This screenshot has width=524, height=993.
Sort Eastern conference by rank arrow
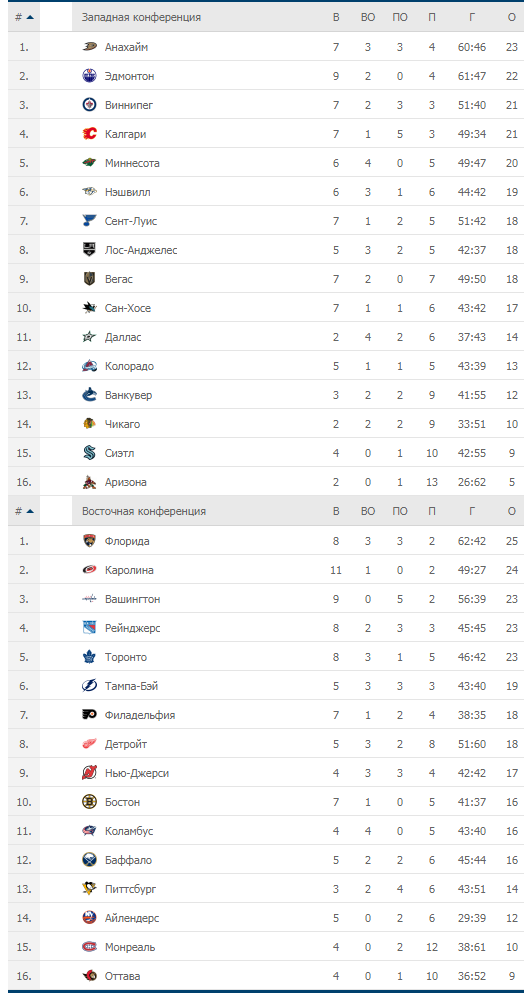30,512
